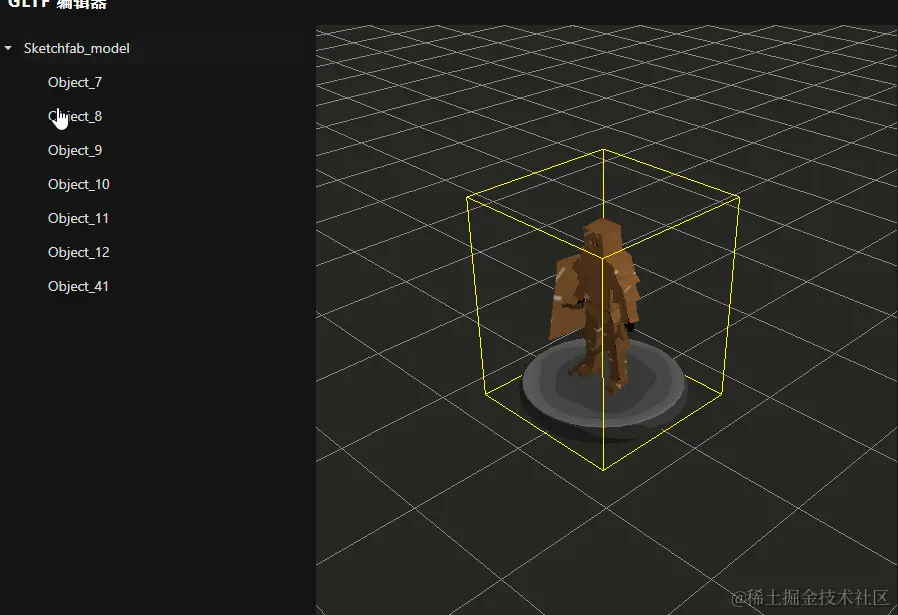Select the Sketchfab_model root node

point(77,49)
